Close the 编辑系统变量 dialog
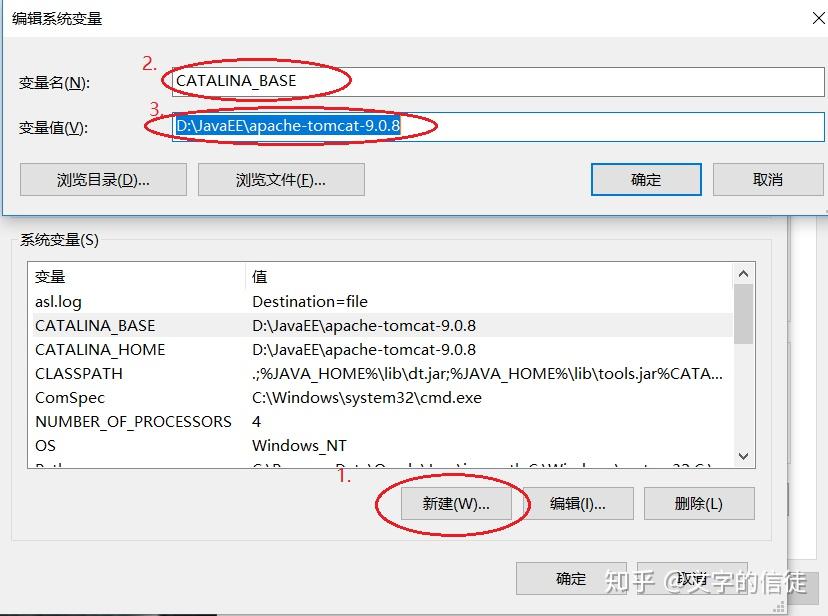Viewport: 828px width, 616px height. coord(817,17)
